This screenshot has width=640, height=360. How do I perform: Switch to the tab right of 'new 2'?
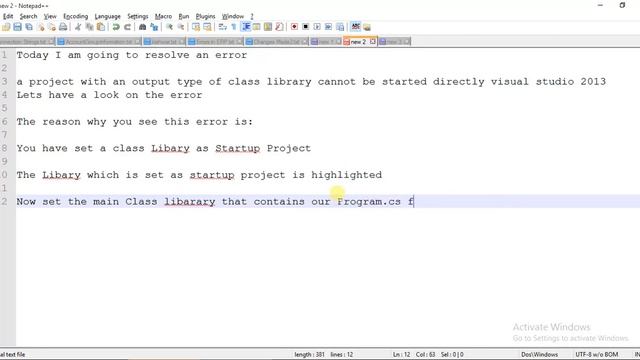point(394,42)
